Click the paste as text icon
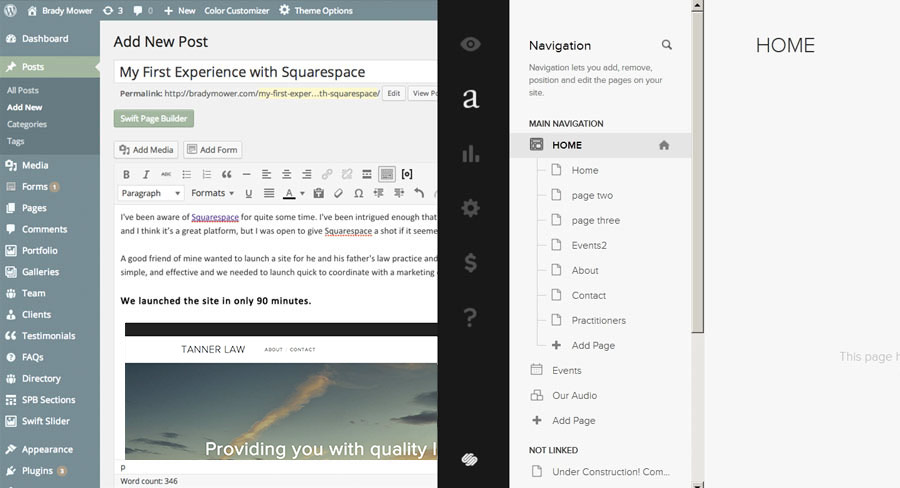 point(319,193)
